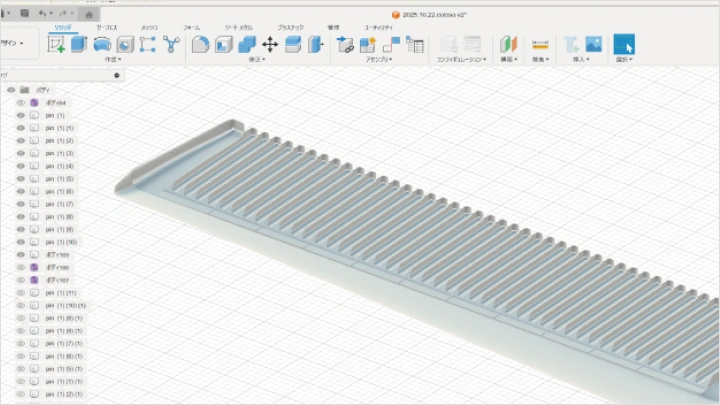Image resolution: width=720 pixels, height=405 pixels.
Task: Select the Joint tool icon
Action: (391, 45)
